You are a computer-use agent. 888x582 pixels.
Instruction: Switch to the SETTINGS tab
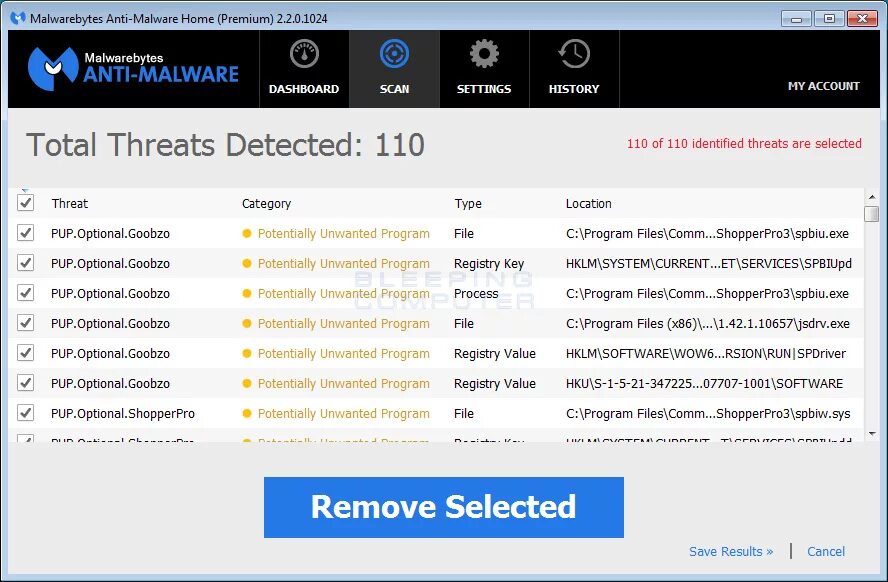[x=484, y=69]
